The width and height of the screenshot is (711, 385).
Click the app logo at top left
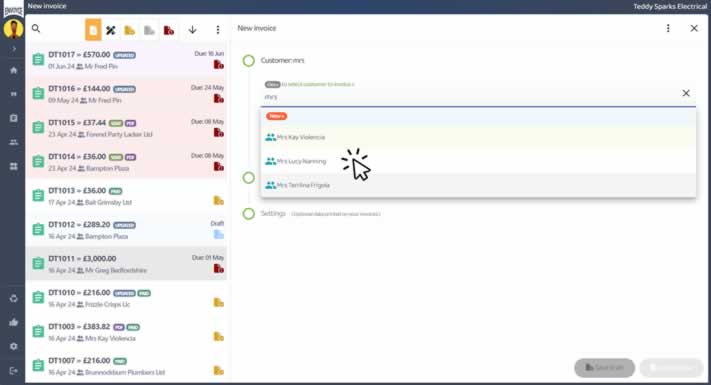pyautogui.click(x=13, y=9)
